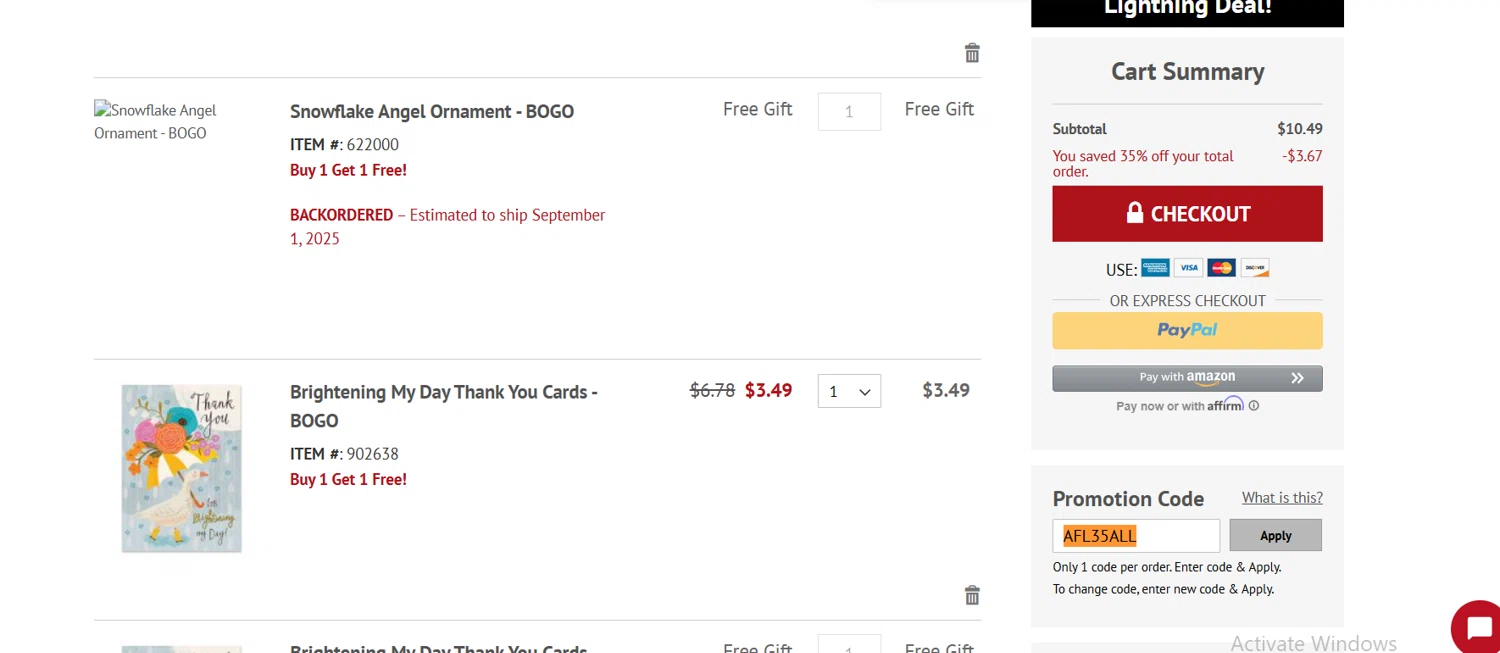Click the Lightning Deal banner

click(1187, 10)
